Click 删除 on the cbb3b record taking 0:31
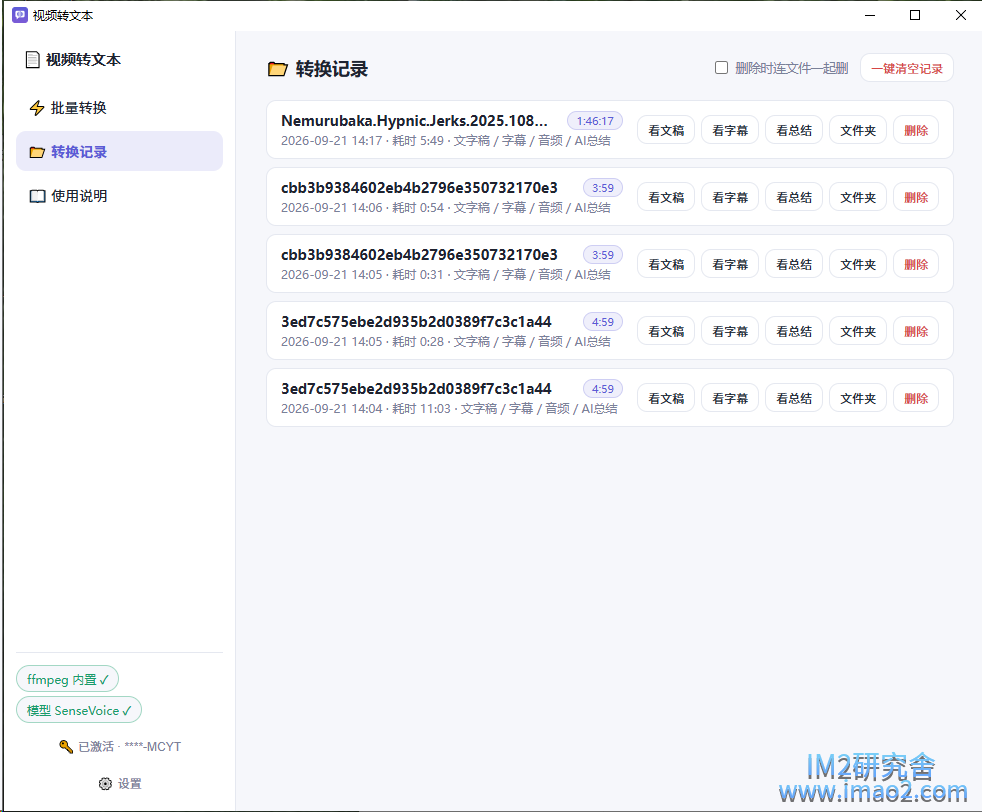 tap(916, 264)
